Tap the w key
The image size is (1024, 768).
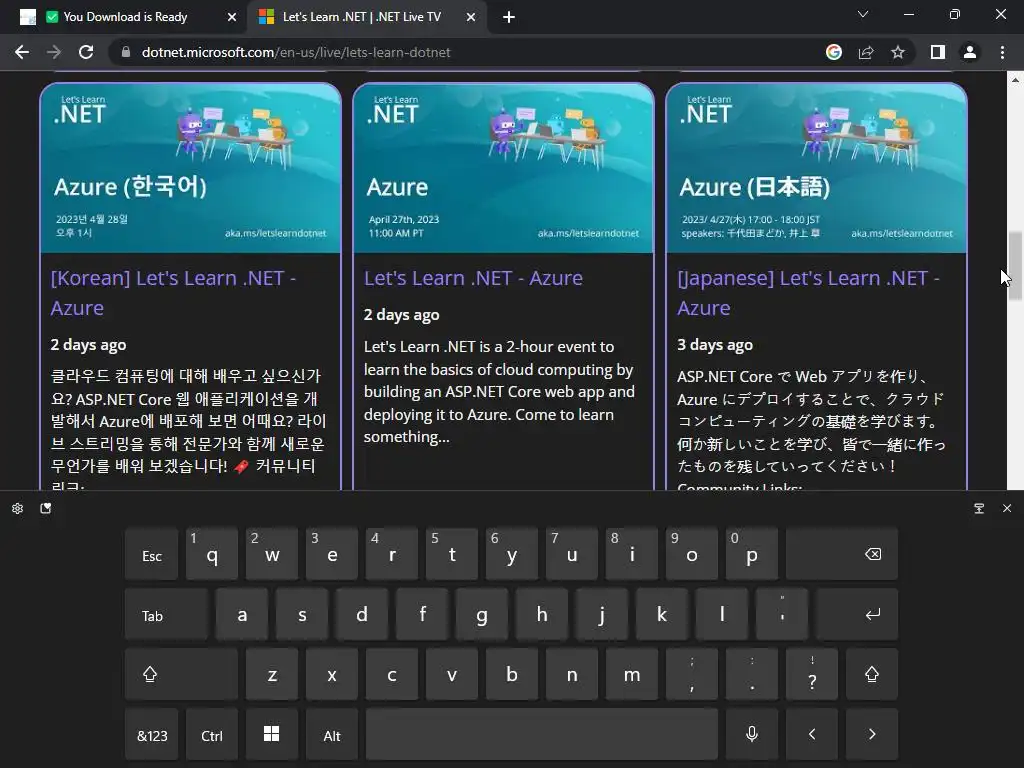(x=272, y=554)
